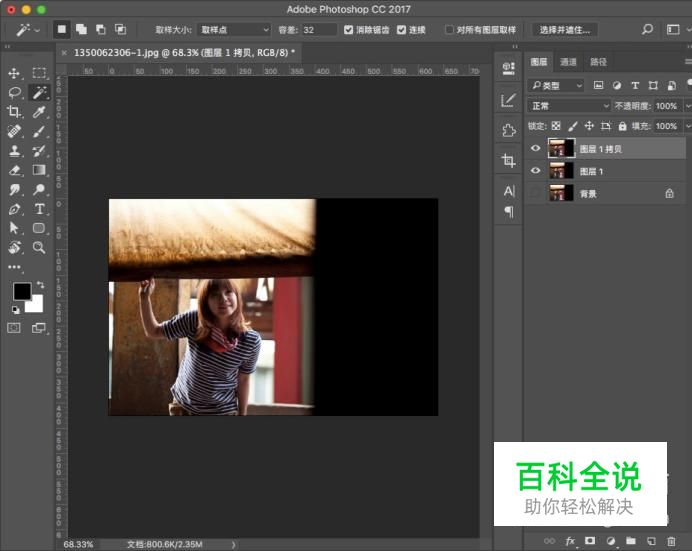
Task: Enable 对所有图层取样 checkbox
Action: click(449, 30)
